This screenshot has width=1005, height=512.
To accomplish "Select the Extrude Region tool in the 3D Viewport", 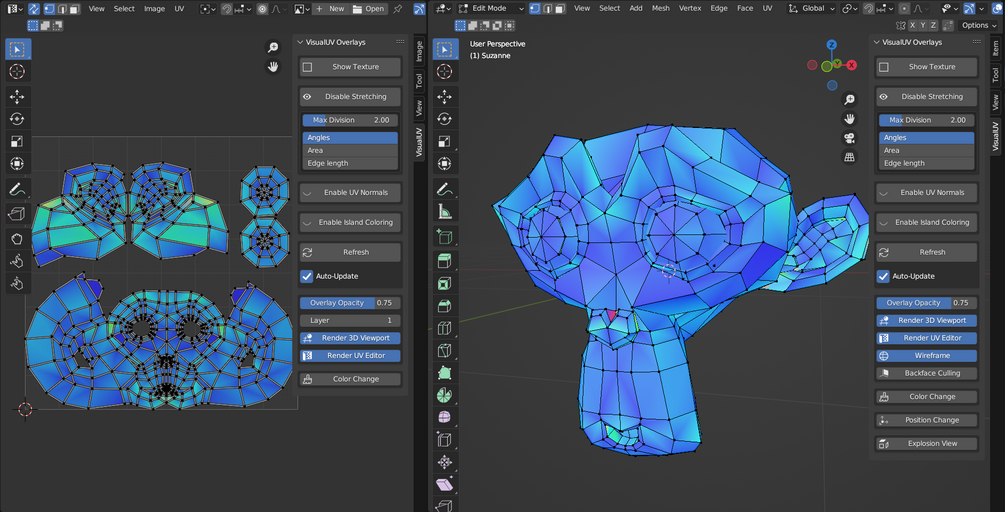I will 445,261.
